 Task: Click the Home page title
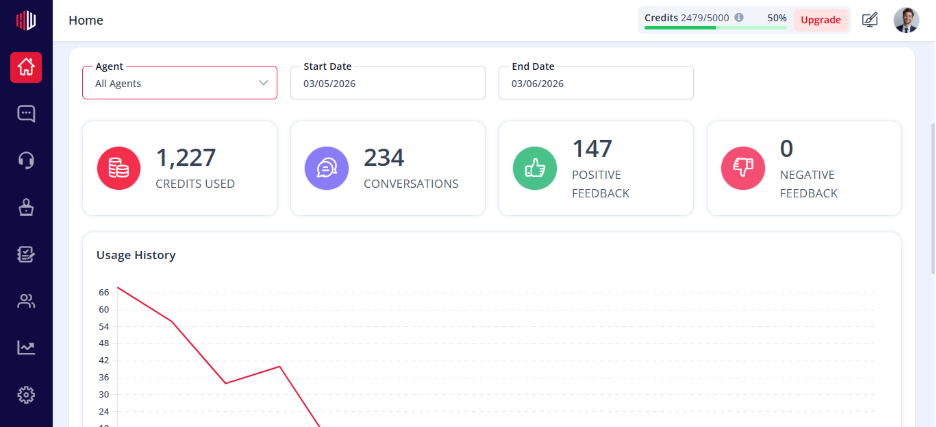[86, 20]
